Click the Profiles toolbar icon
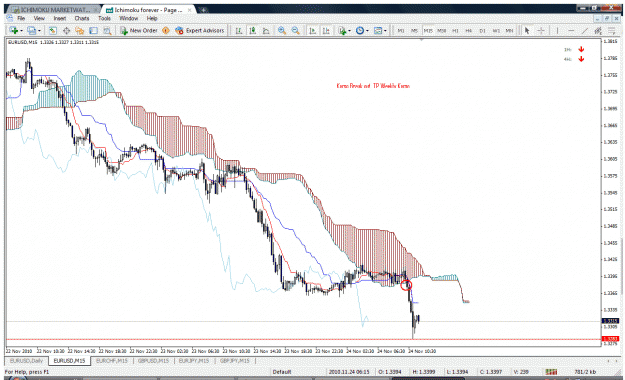This screenshot has width=625, height=380. [x=31, y=30]
